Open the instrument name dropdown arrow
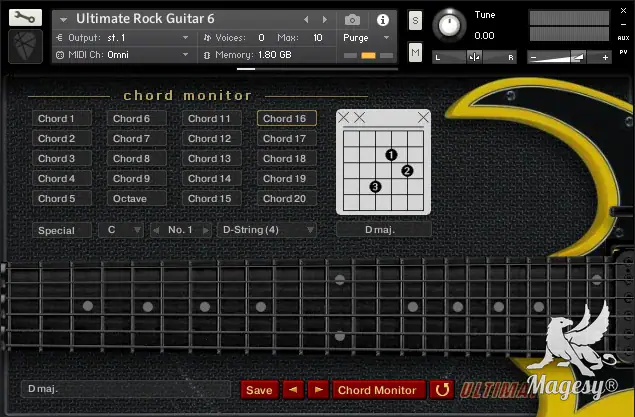The height and width of the screenshot is (417, 635). coord(63,19)
